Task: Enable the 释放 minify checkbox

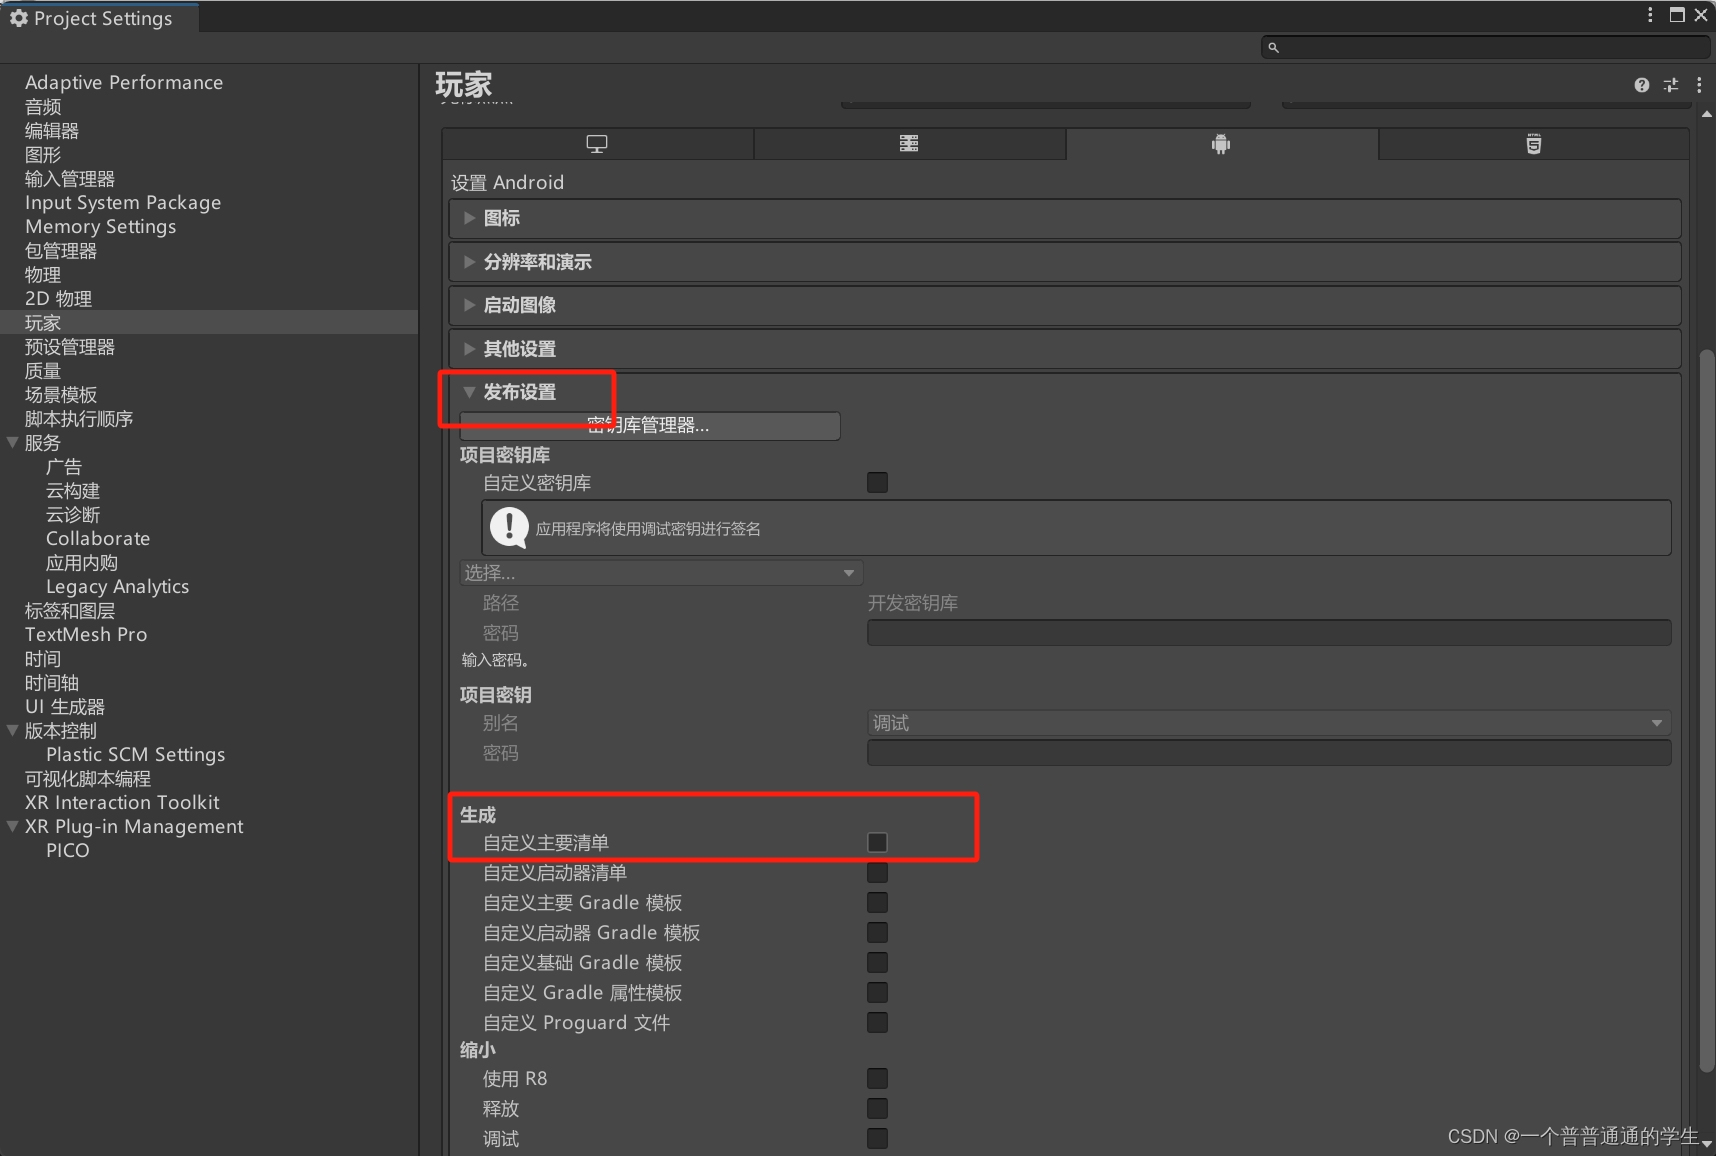Action: click(x=877, y=1109)
